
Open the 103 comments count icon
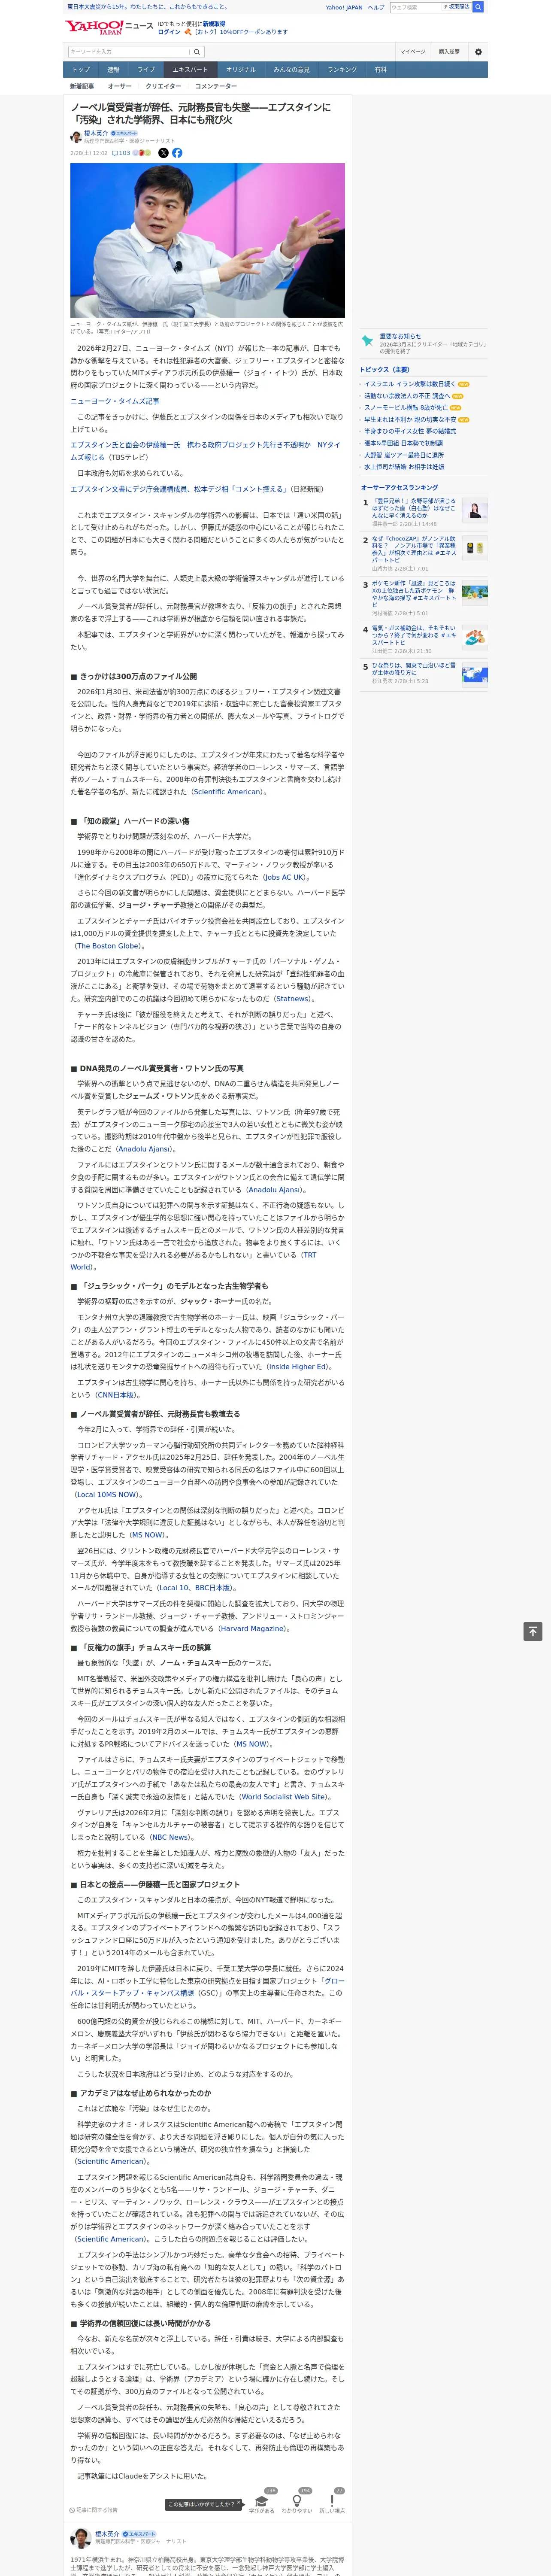point(121,153)
